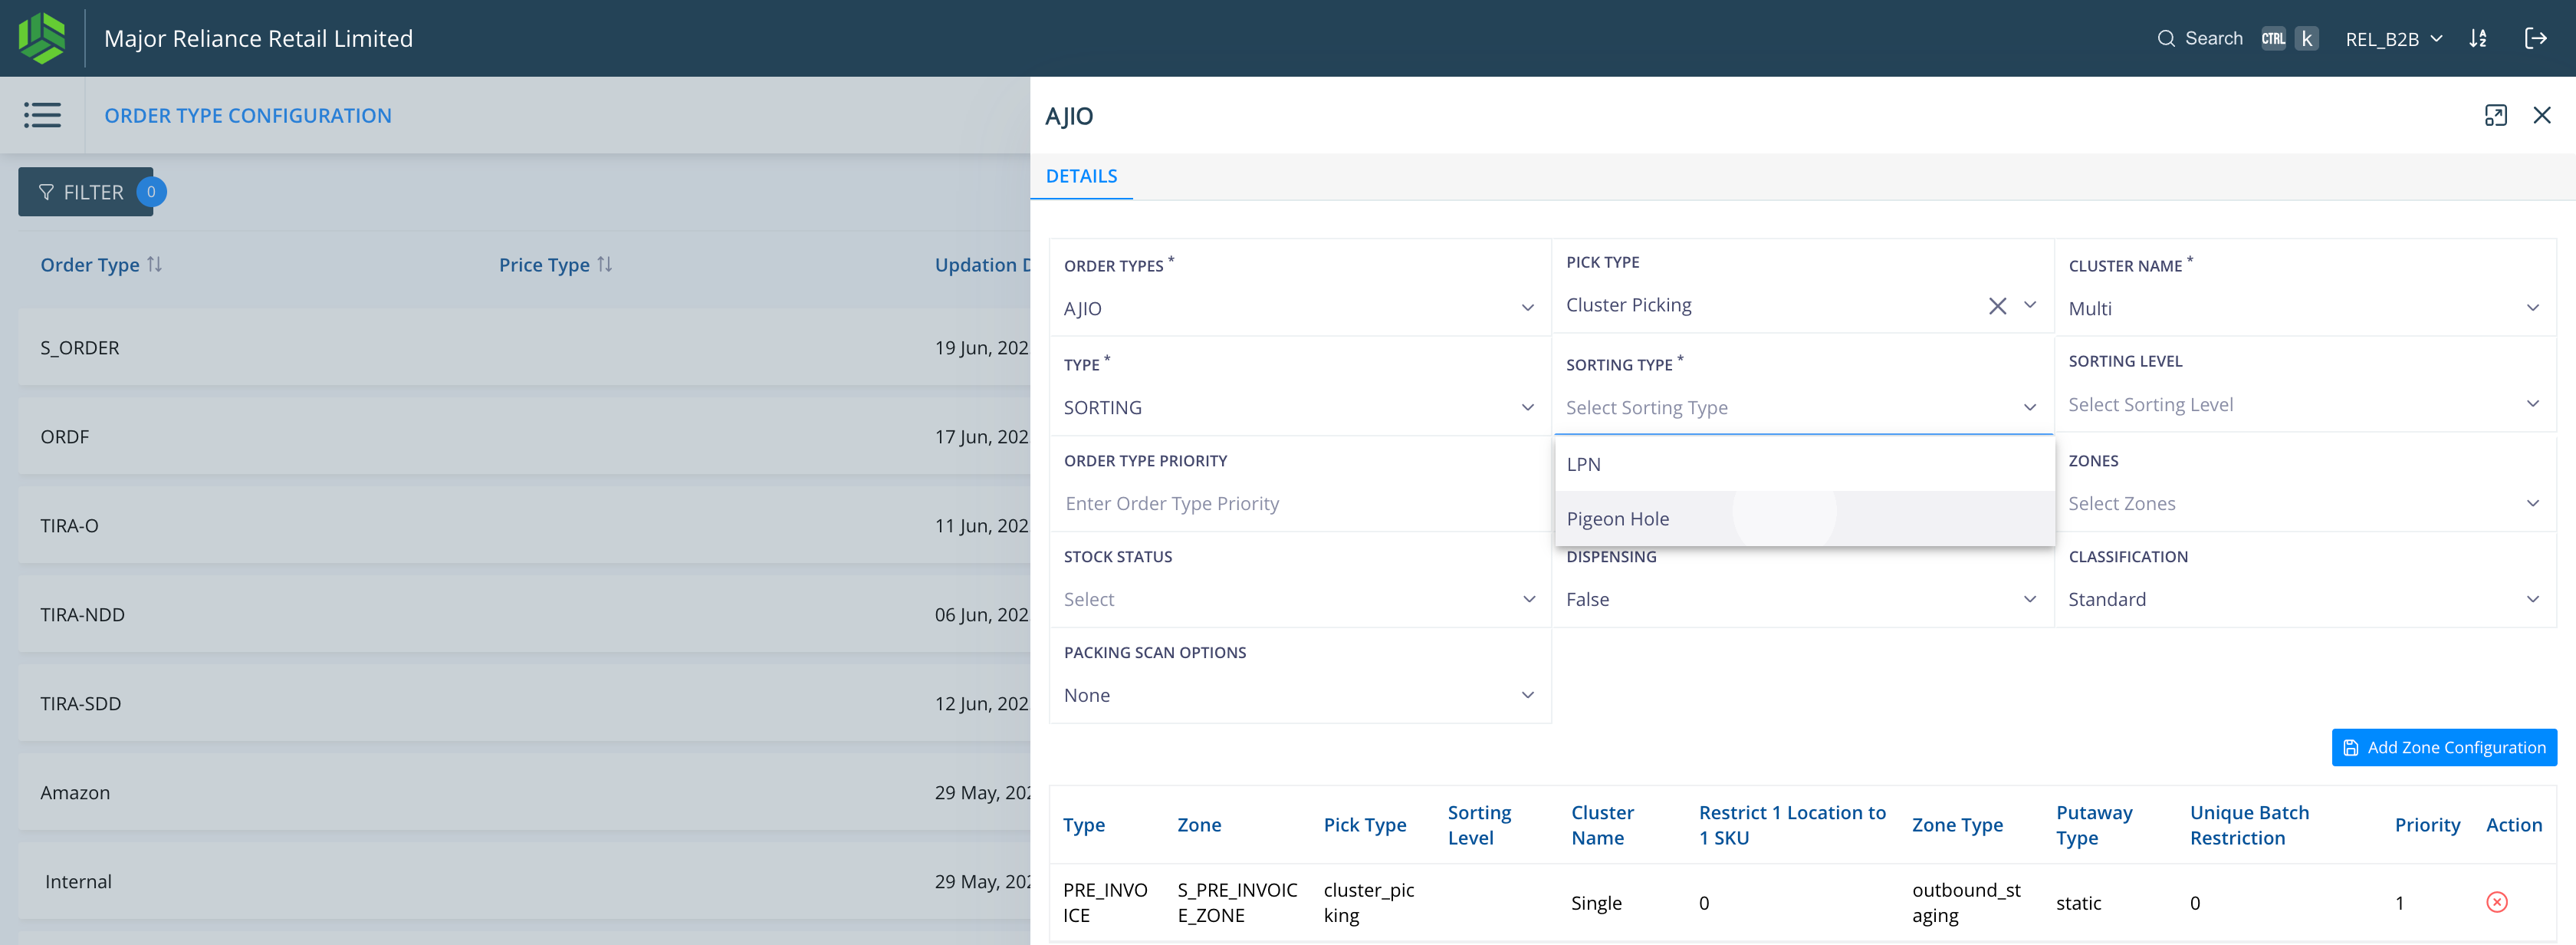The width and height of the screenshot is (2576, 945).
Task: Click ORDER TYPE CONFIGURATION page title
Action: (x=248, y=115)
